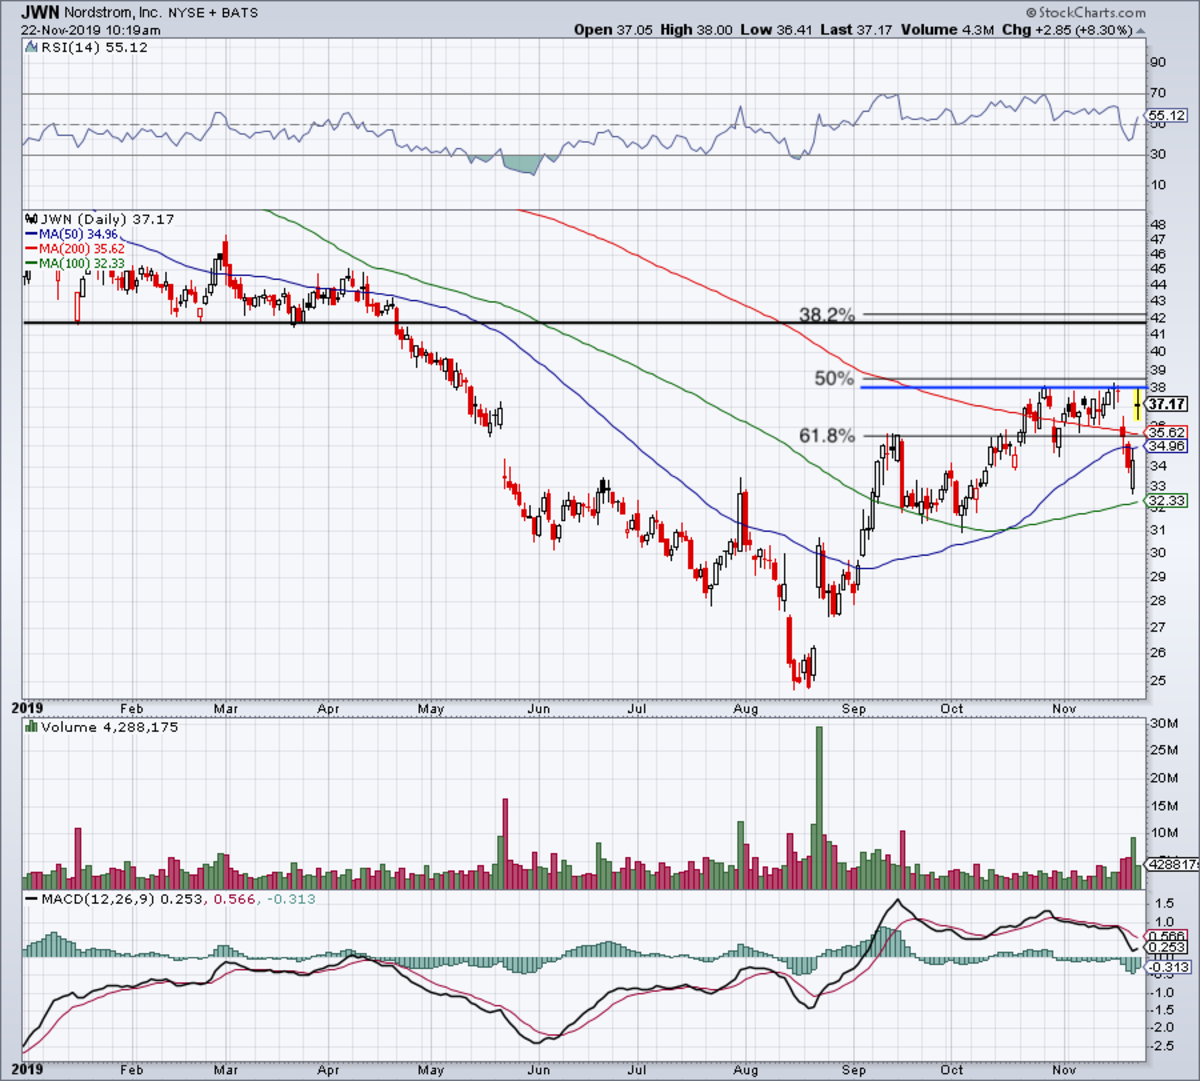Click the Chg +2.85 (+8.30%) value
This screenshot has height=1081, width=1200.
coord(1067,30)
